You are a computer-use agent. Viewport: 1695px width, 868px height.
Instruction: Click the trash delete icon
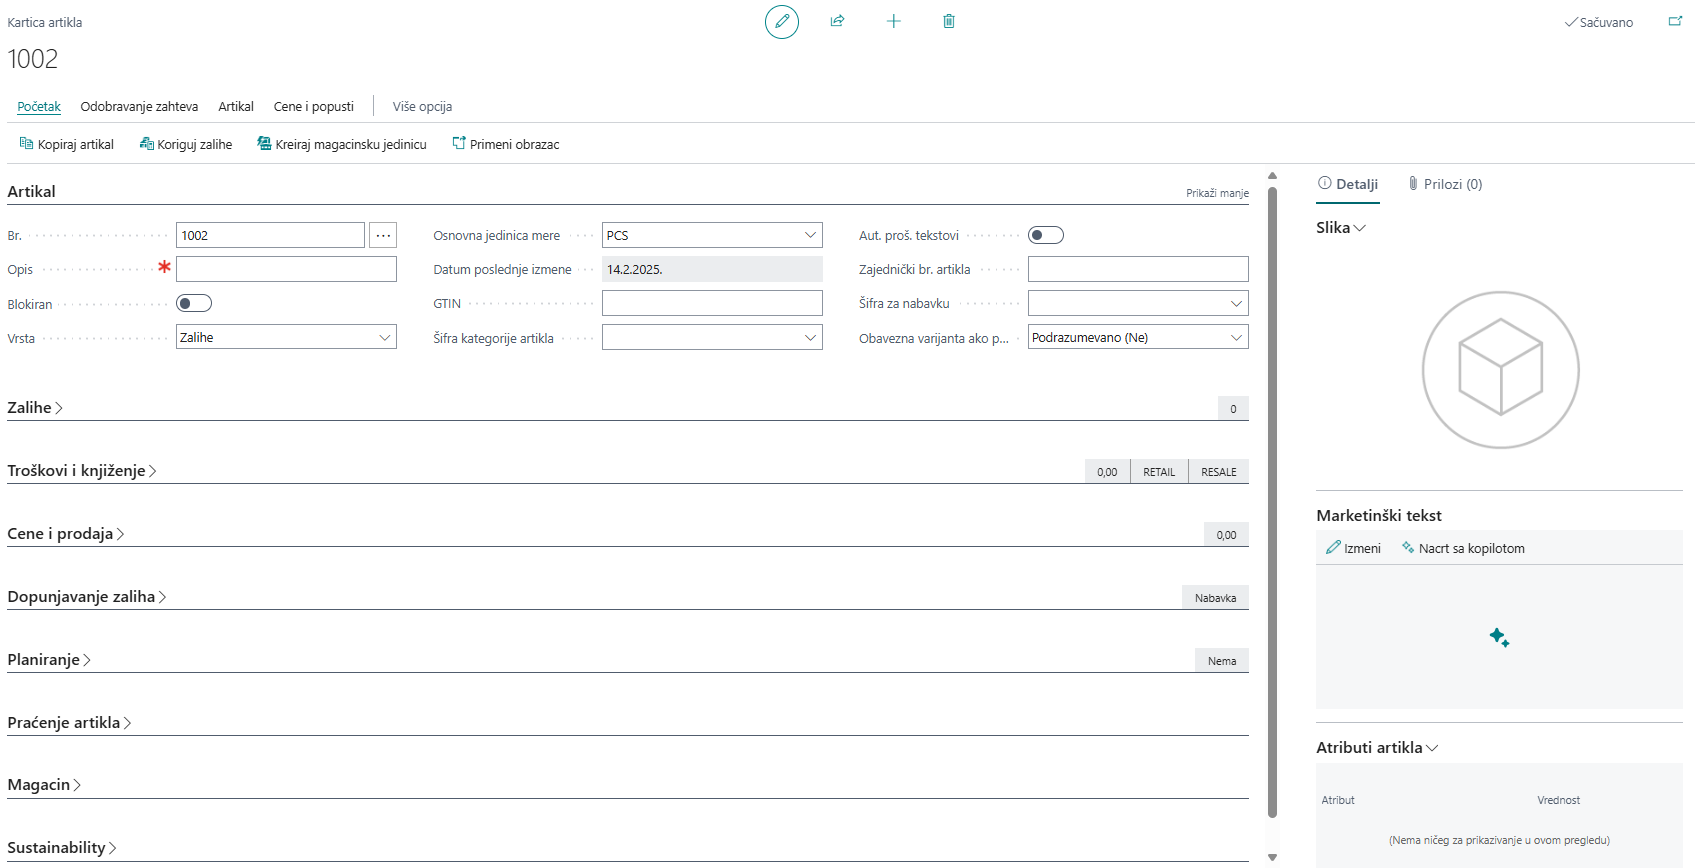pyautogui.click(x=948, y=21)
